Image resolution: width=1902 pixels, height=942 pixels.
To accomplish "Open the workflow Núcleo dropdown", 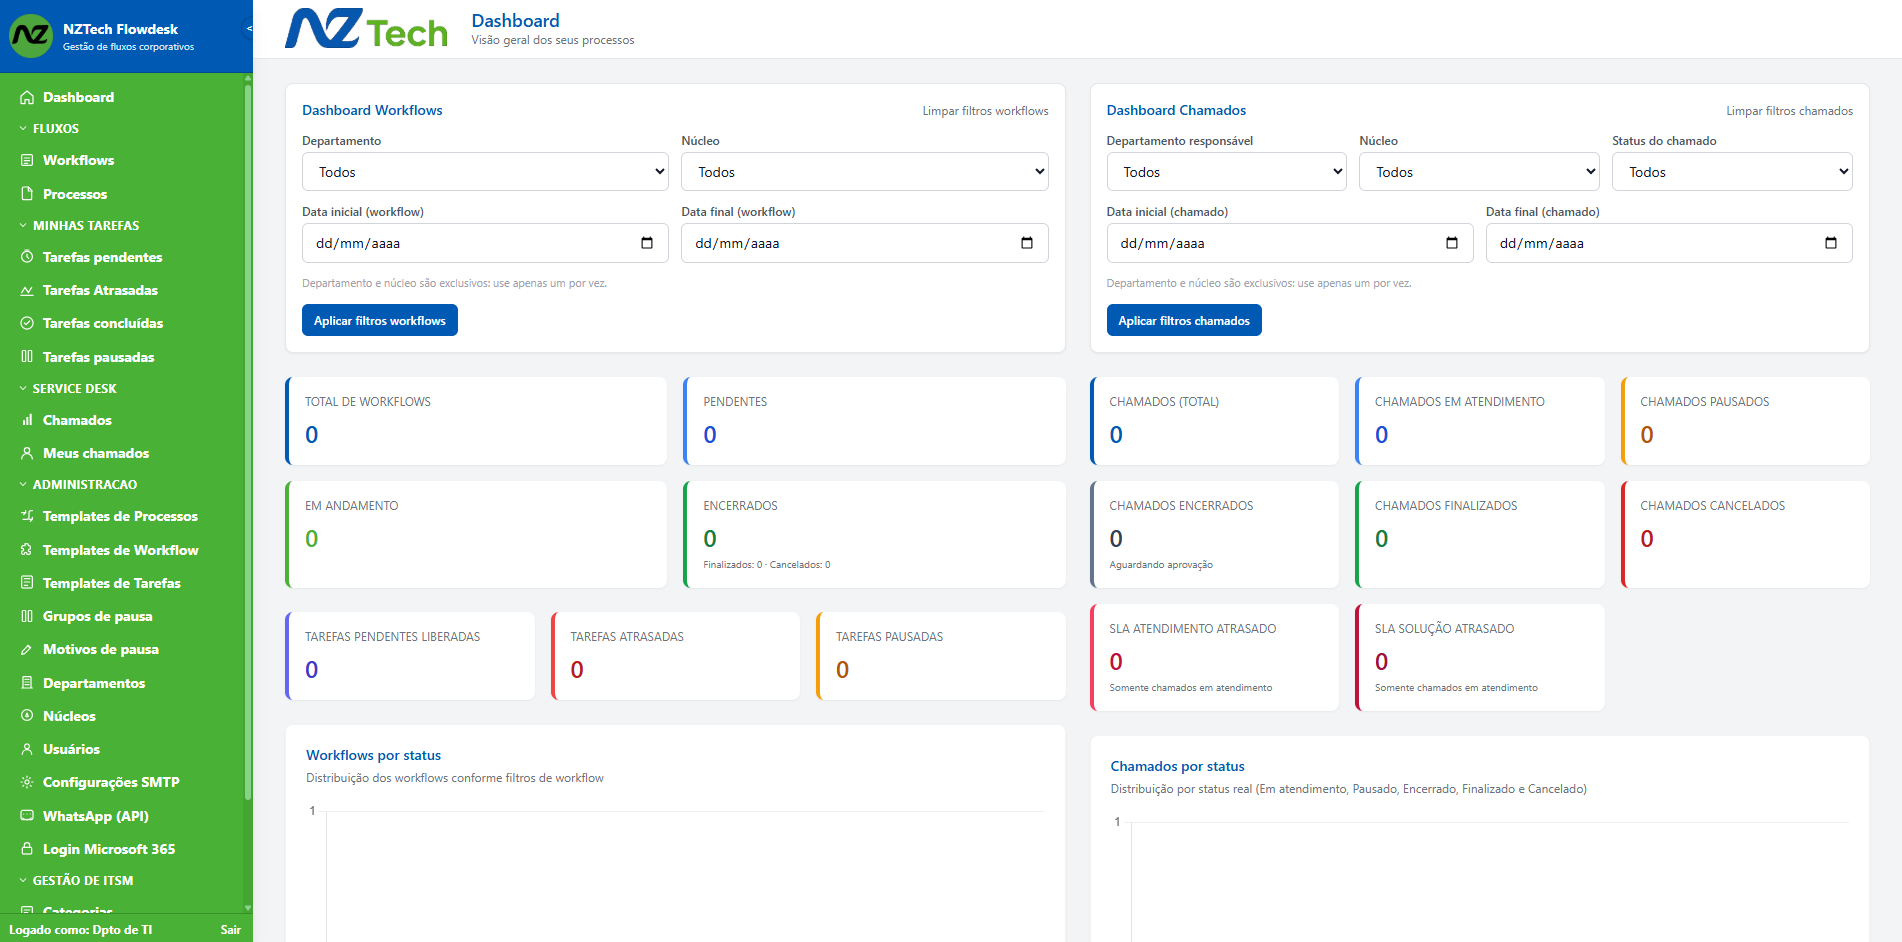I will coord(865,172).
